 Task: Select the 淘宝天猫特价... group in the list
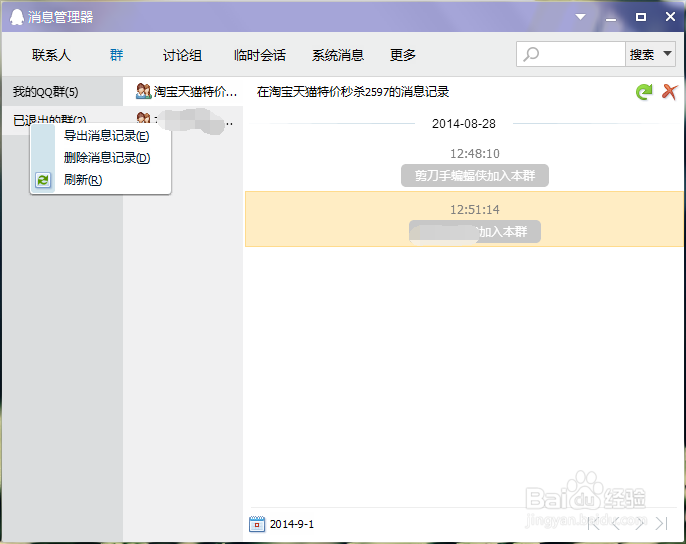pos(183,91)
